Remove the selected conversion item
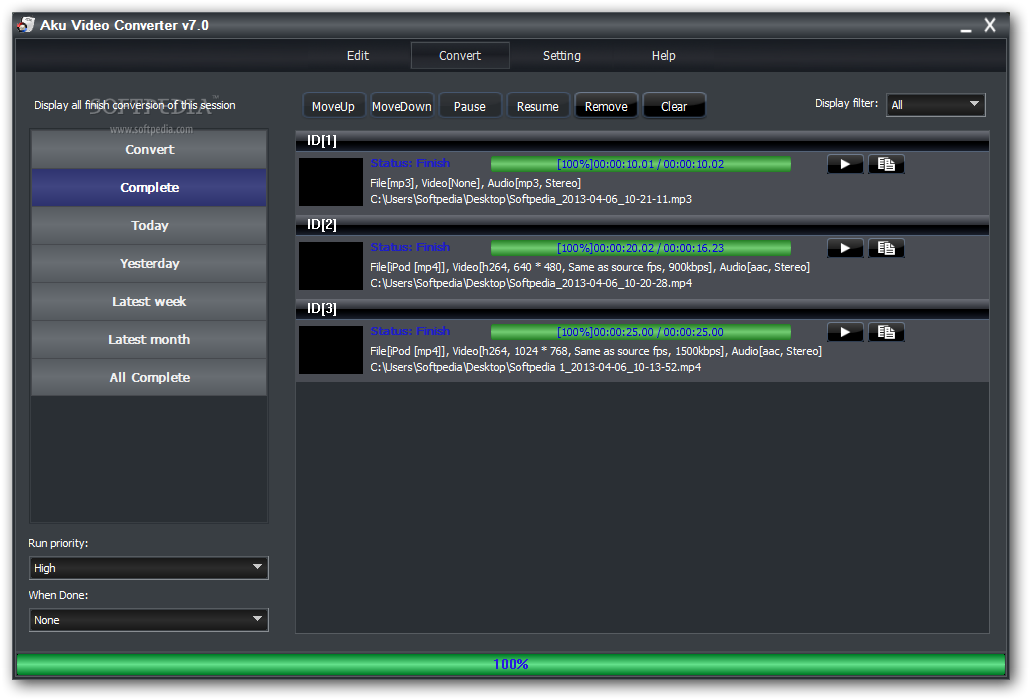Screen dimensions: 1030x700 (x=606, y=106)
